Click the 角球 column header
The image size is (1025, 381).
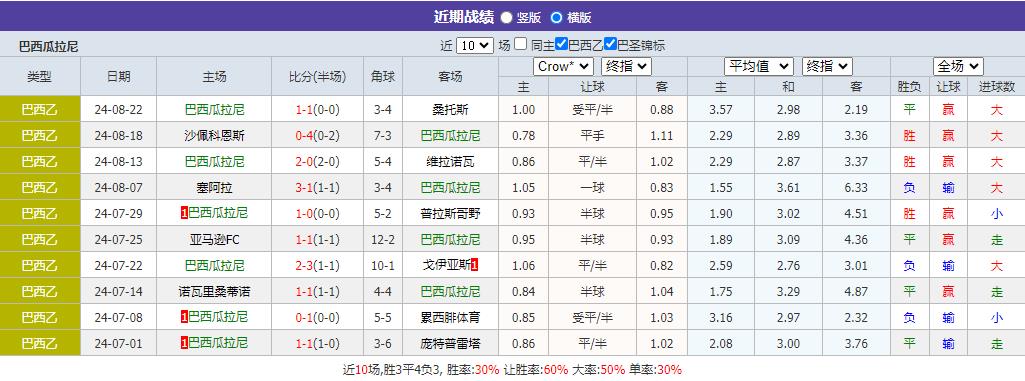(383, 76)
